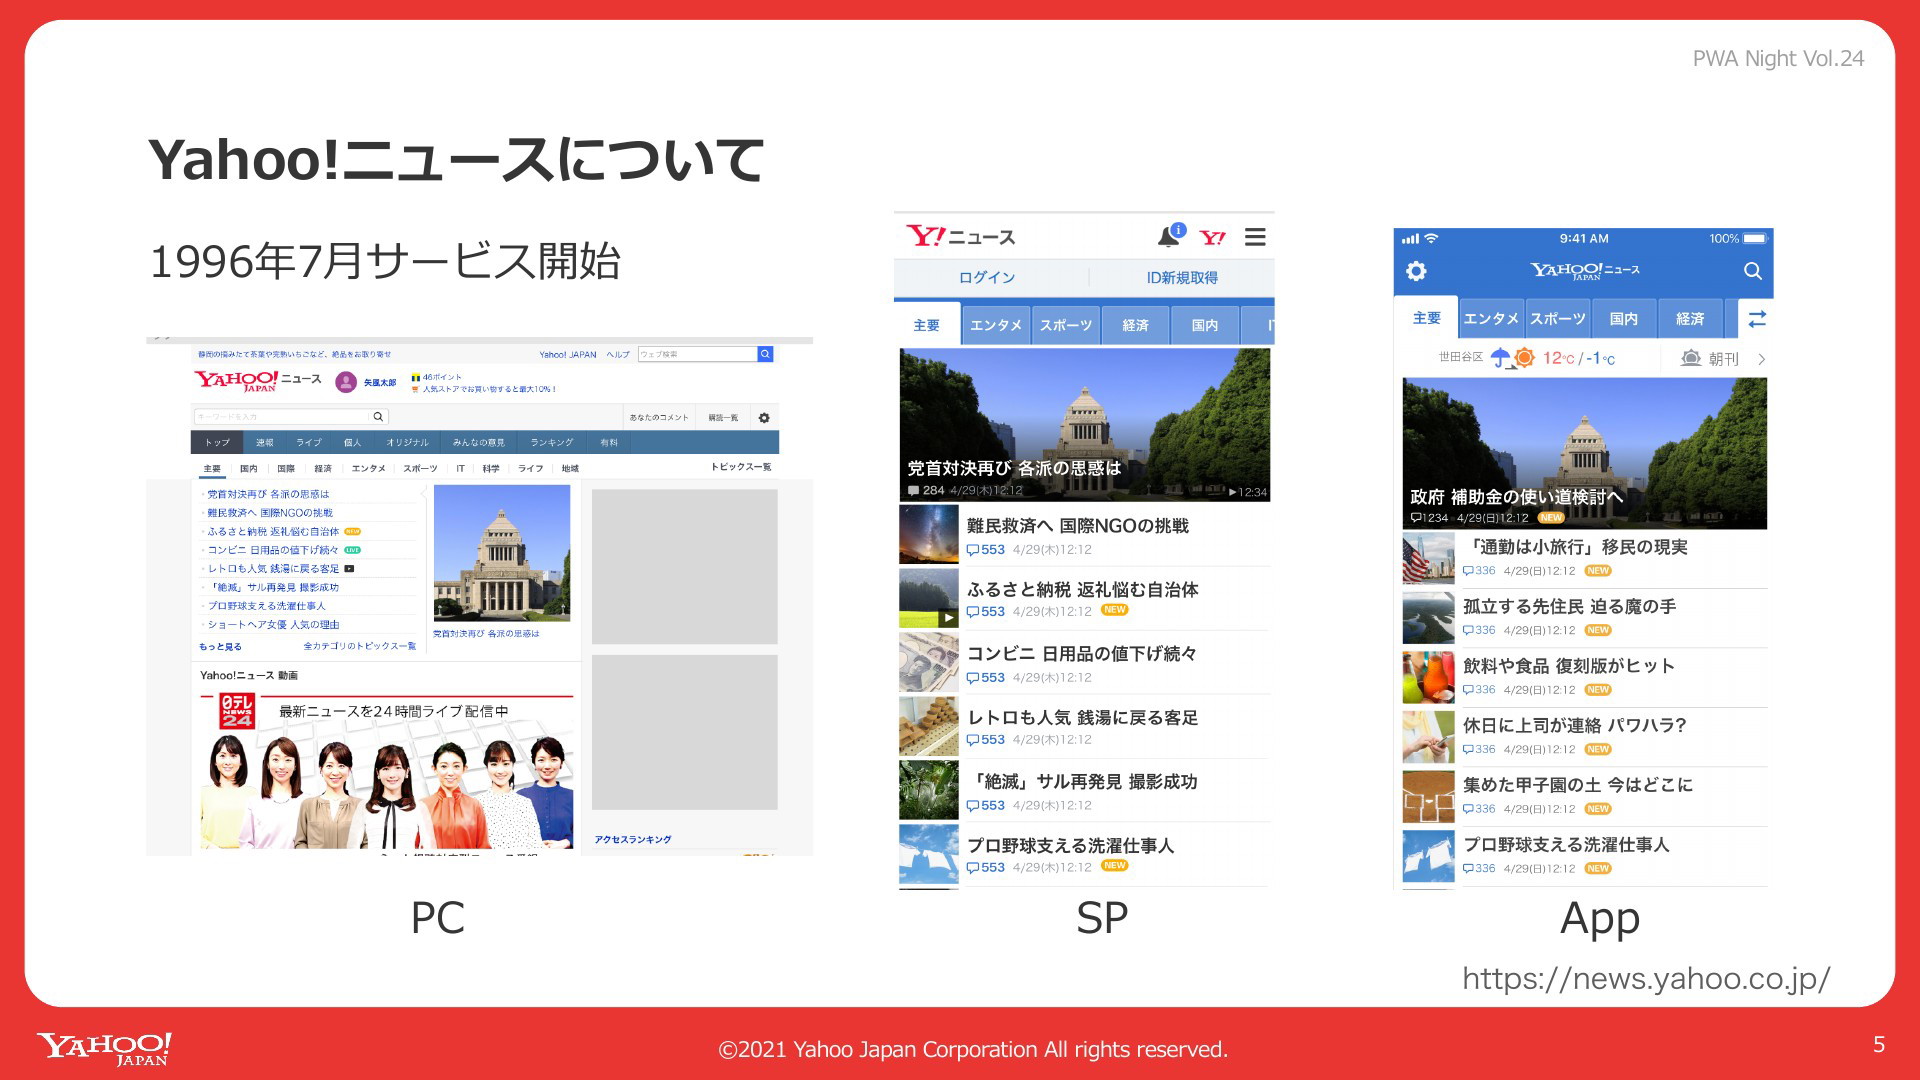1920x1080 pixels.
Task: Expand the 朝刊 chevron in the App
Action: (x=1761, y=359)
